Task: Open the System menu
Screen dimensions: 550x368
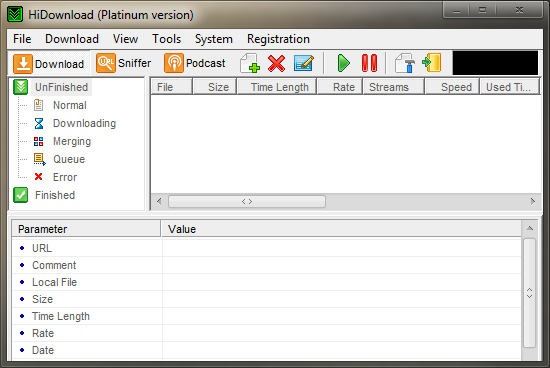Action: tap(214, 39)
